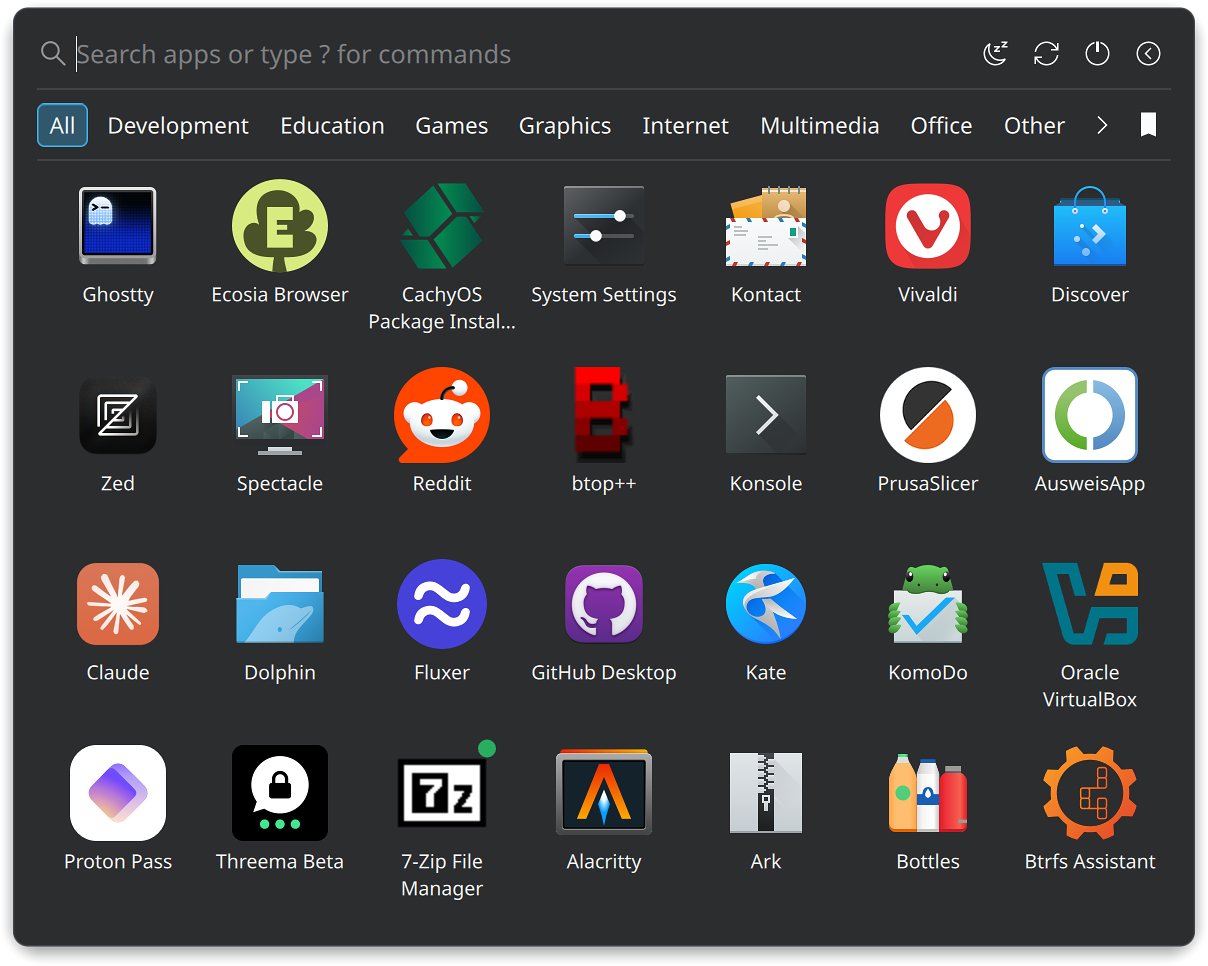The image size is (1208, 966).
Task: Switch to the Games category
Action: (x=452, y=125)
